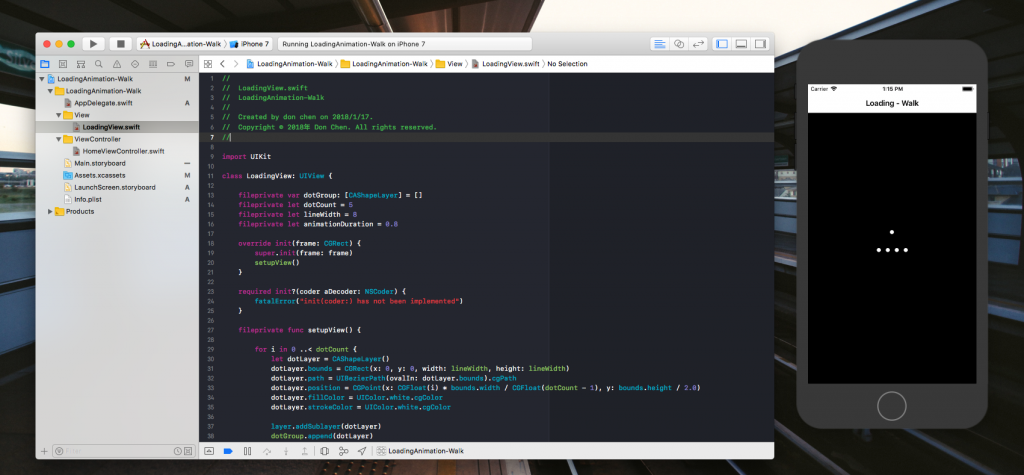Run the project with the Play button

pyautogui.click(x=93, y=44)
